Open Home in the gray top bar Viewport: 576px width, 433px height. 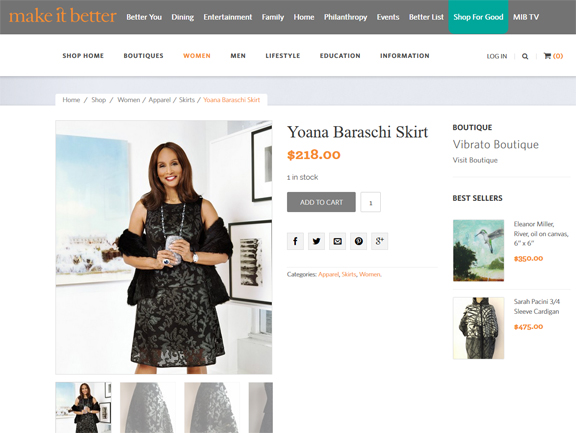pos(304,17)
